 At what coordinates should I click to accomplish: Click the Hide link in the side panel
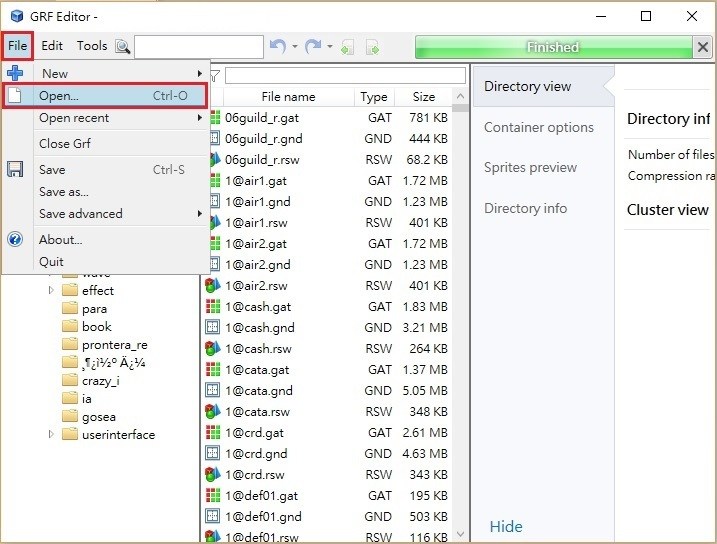pyautogui.click(x=506, y=527)
